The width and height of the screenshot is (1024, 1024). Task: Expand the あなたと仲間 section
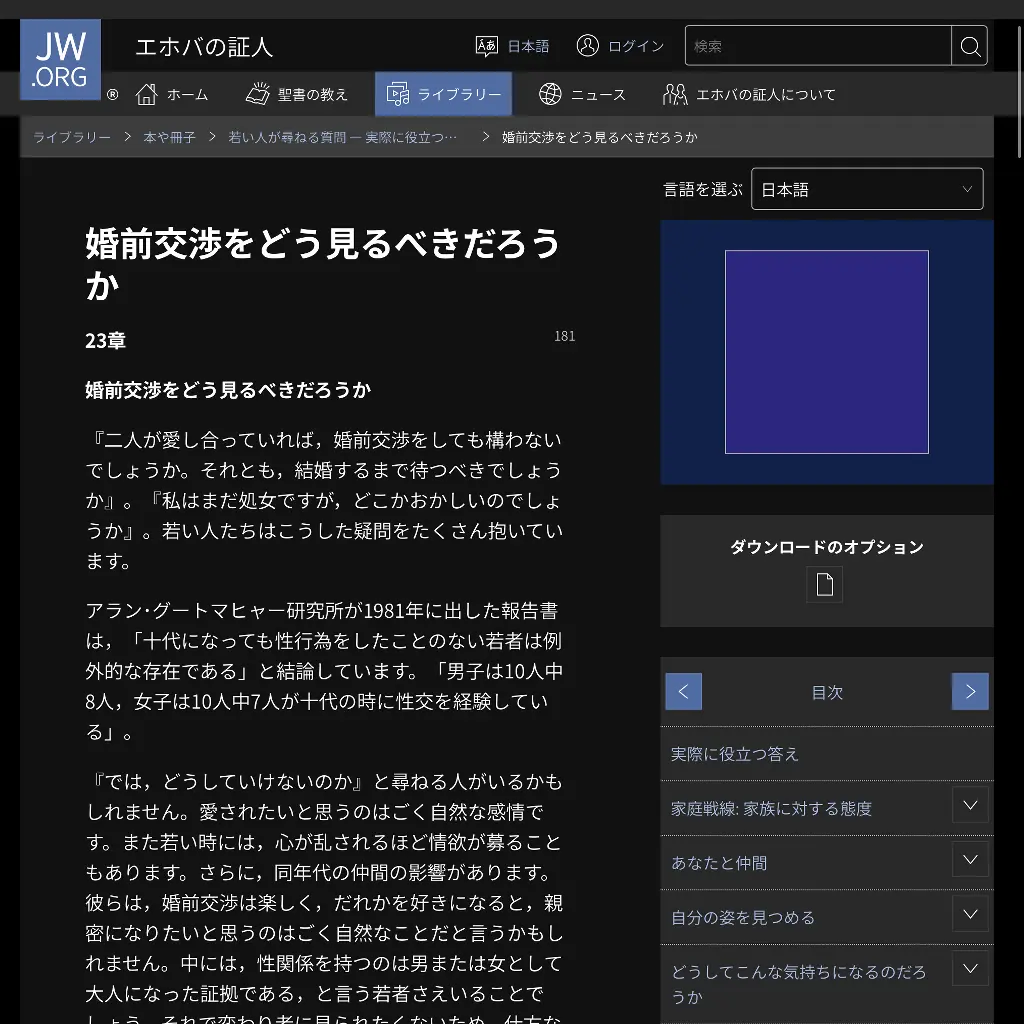(x=969, y=858)
